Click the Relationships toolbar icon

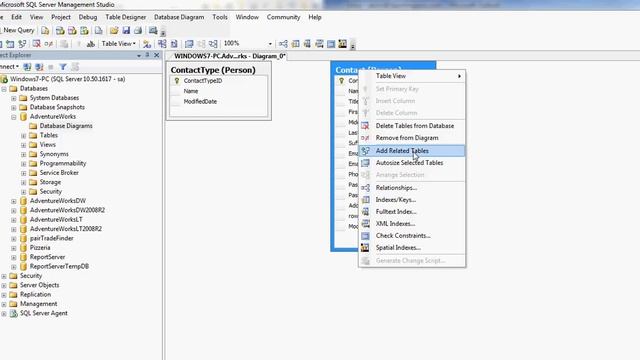click(283, 44)
